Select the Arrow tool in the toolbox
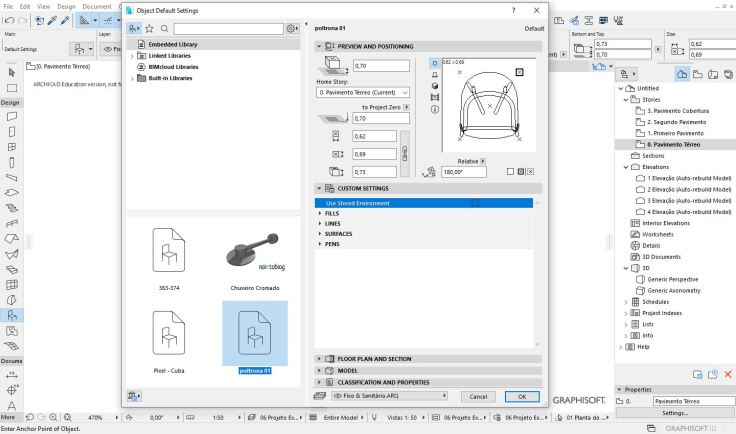The width and height of the screenshot is (736, 434). [x=12, y=72]
